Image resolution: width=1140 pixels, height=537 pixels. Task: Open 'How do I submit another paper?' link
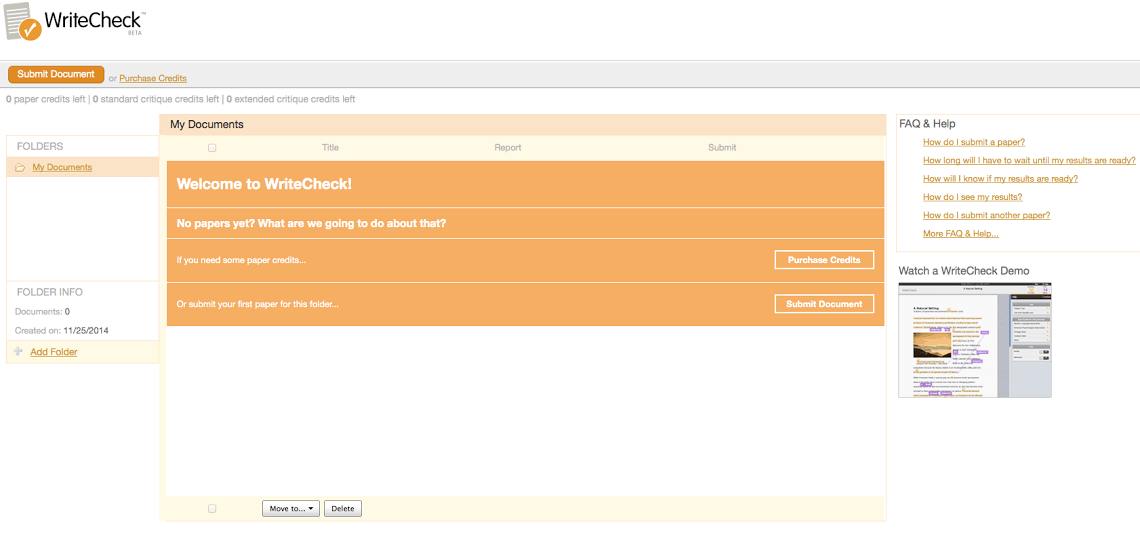[987, 215]
